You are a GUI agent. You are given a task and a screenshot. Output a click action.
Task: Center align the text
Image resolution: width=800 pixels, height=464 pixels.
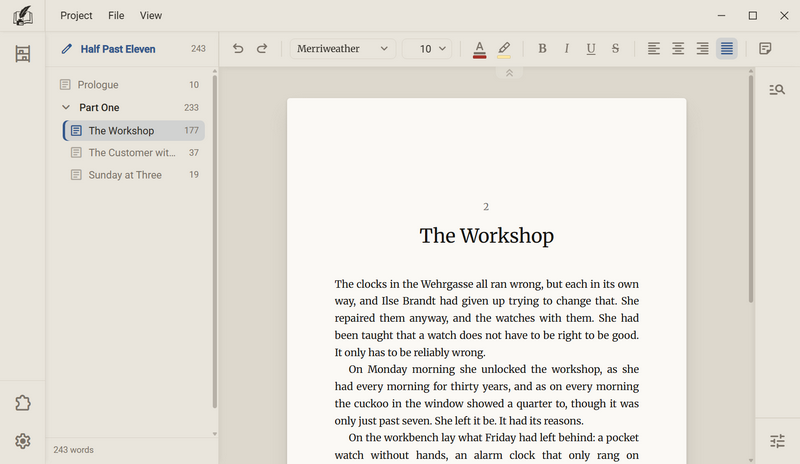tap(678, 48)
